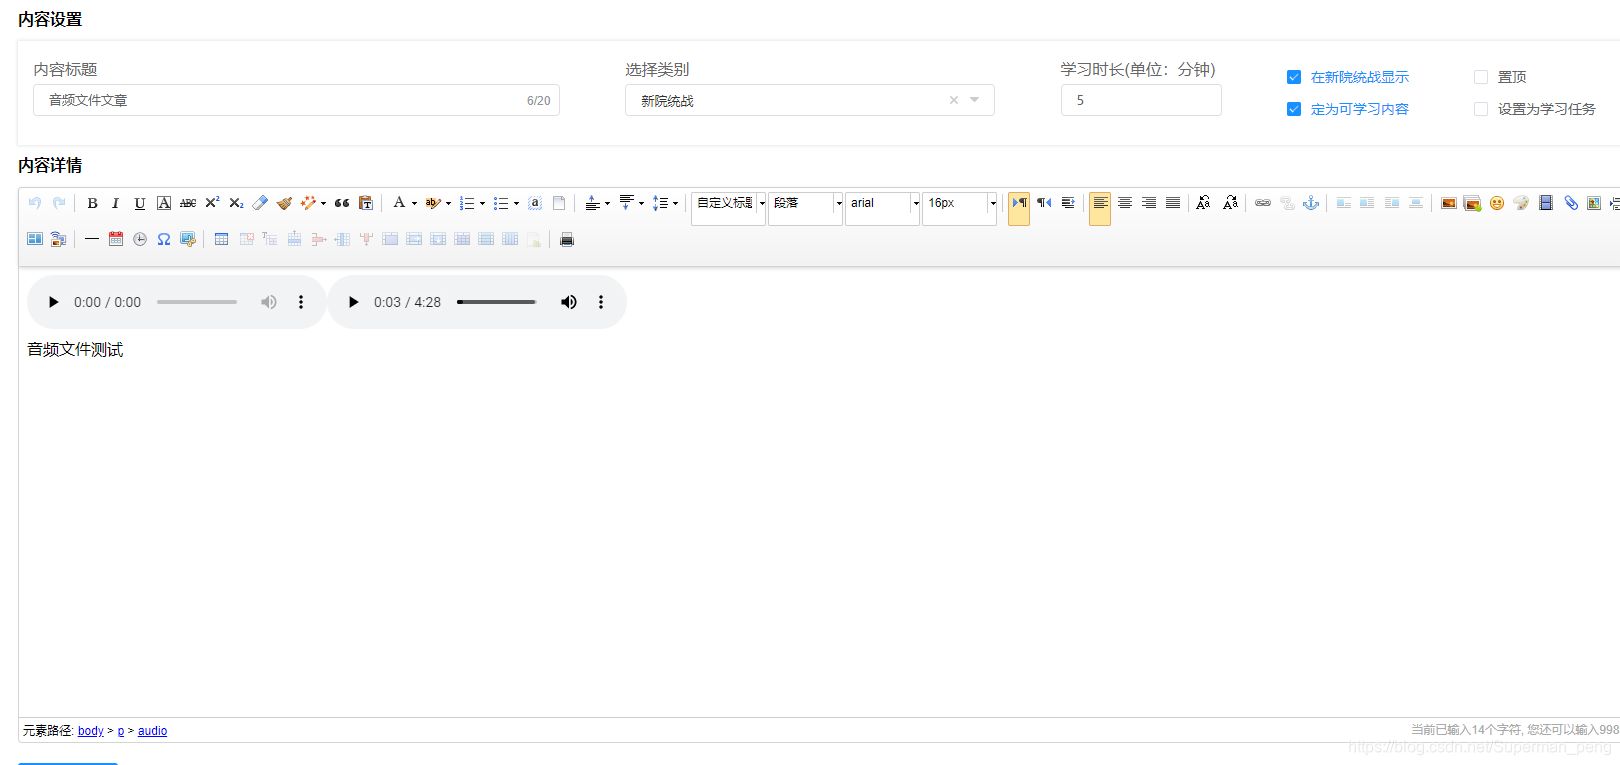Check 设置为学习任务 checkbox
The image size is (1620, 765).
pos(1481,109)
